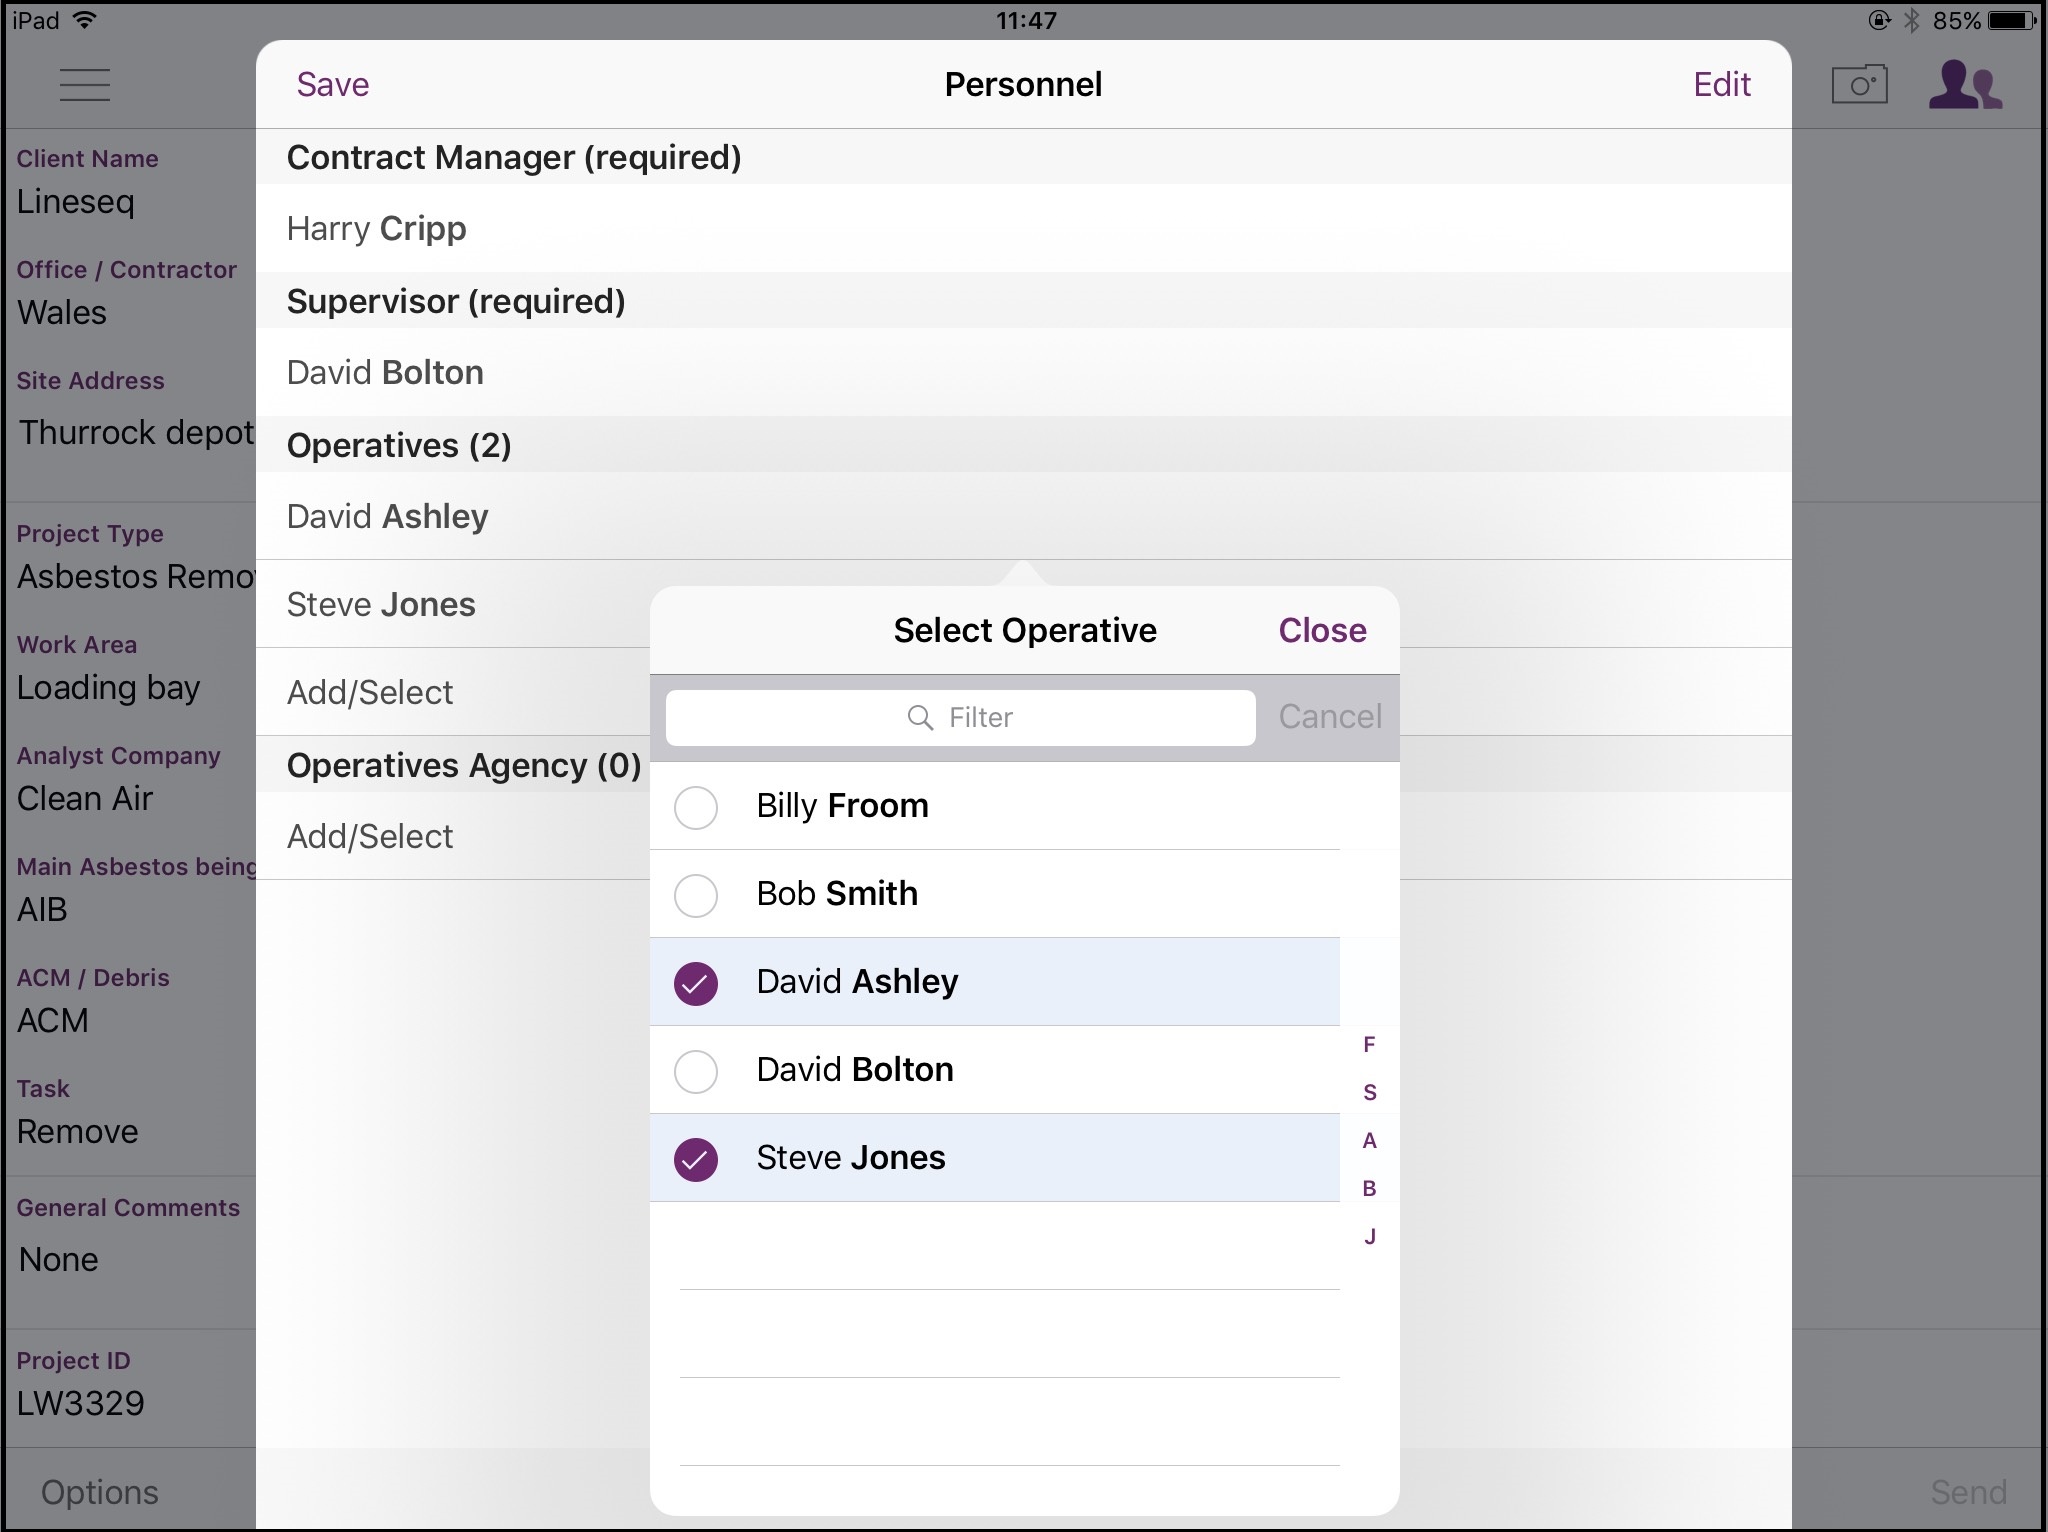Tap Edit in Personnel header
This screenshot has width=2048, height=1532.
click(x=1721, y=85)
